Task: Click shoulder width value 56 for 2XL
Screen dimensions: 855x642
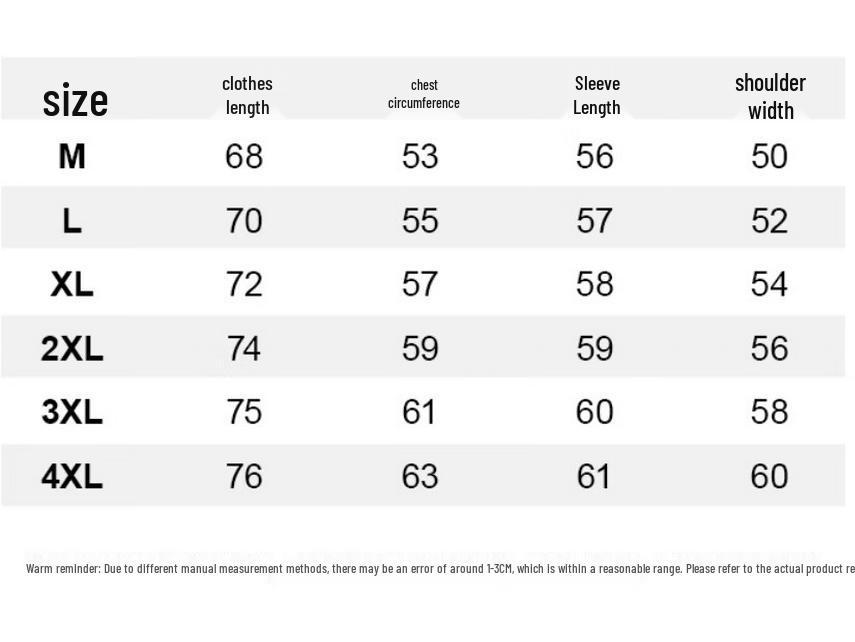Action: tap(769, 348)
